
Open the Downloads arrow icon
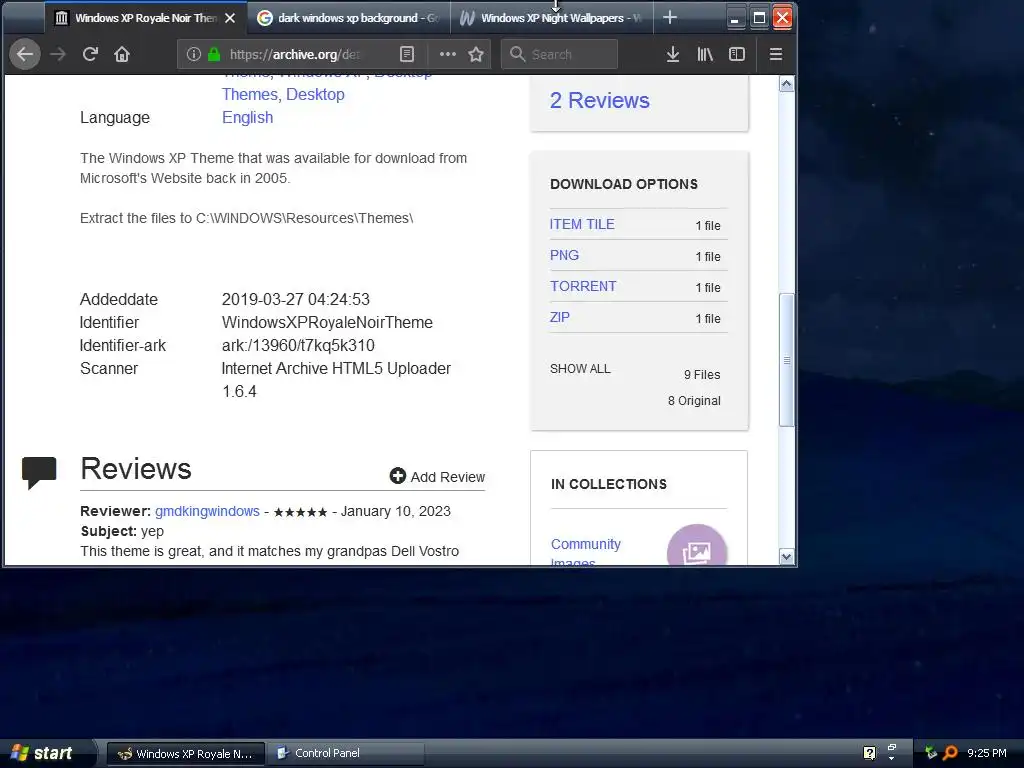pyautogui.click(x=673, y=54)
